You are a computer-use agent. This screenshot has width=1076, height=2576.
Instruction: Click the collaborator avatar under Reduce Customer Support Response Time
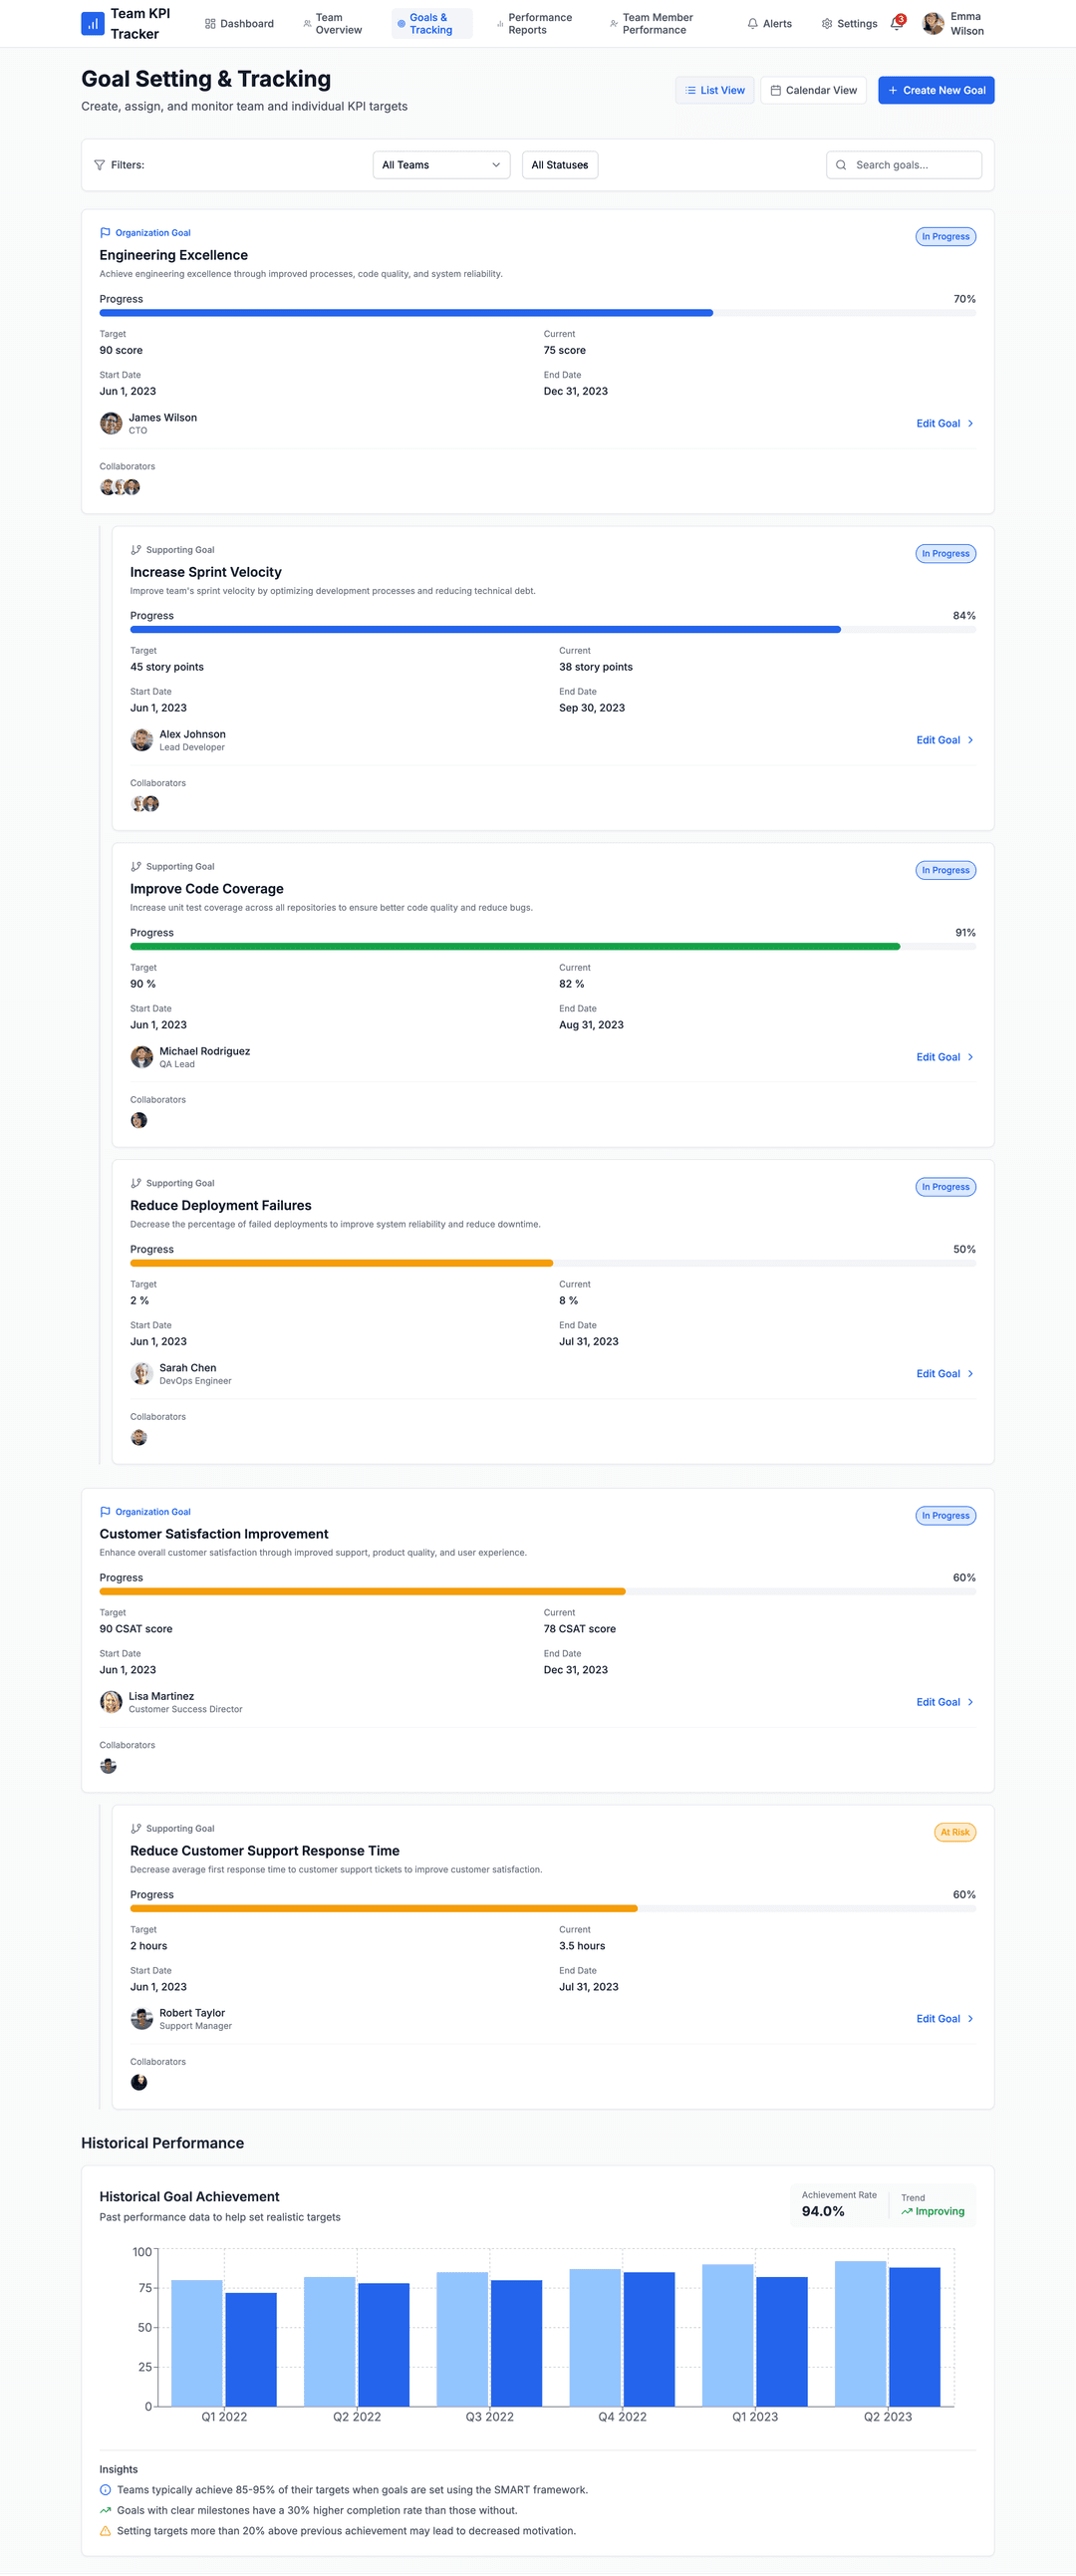point(139,2083)
